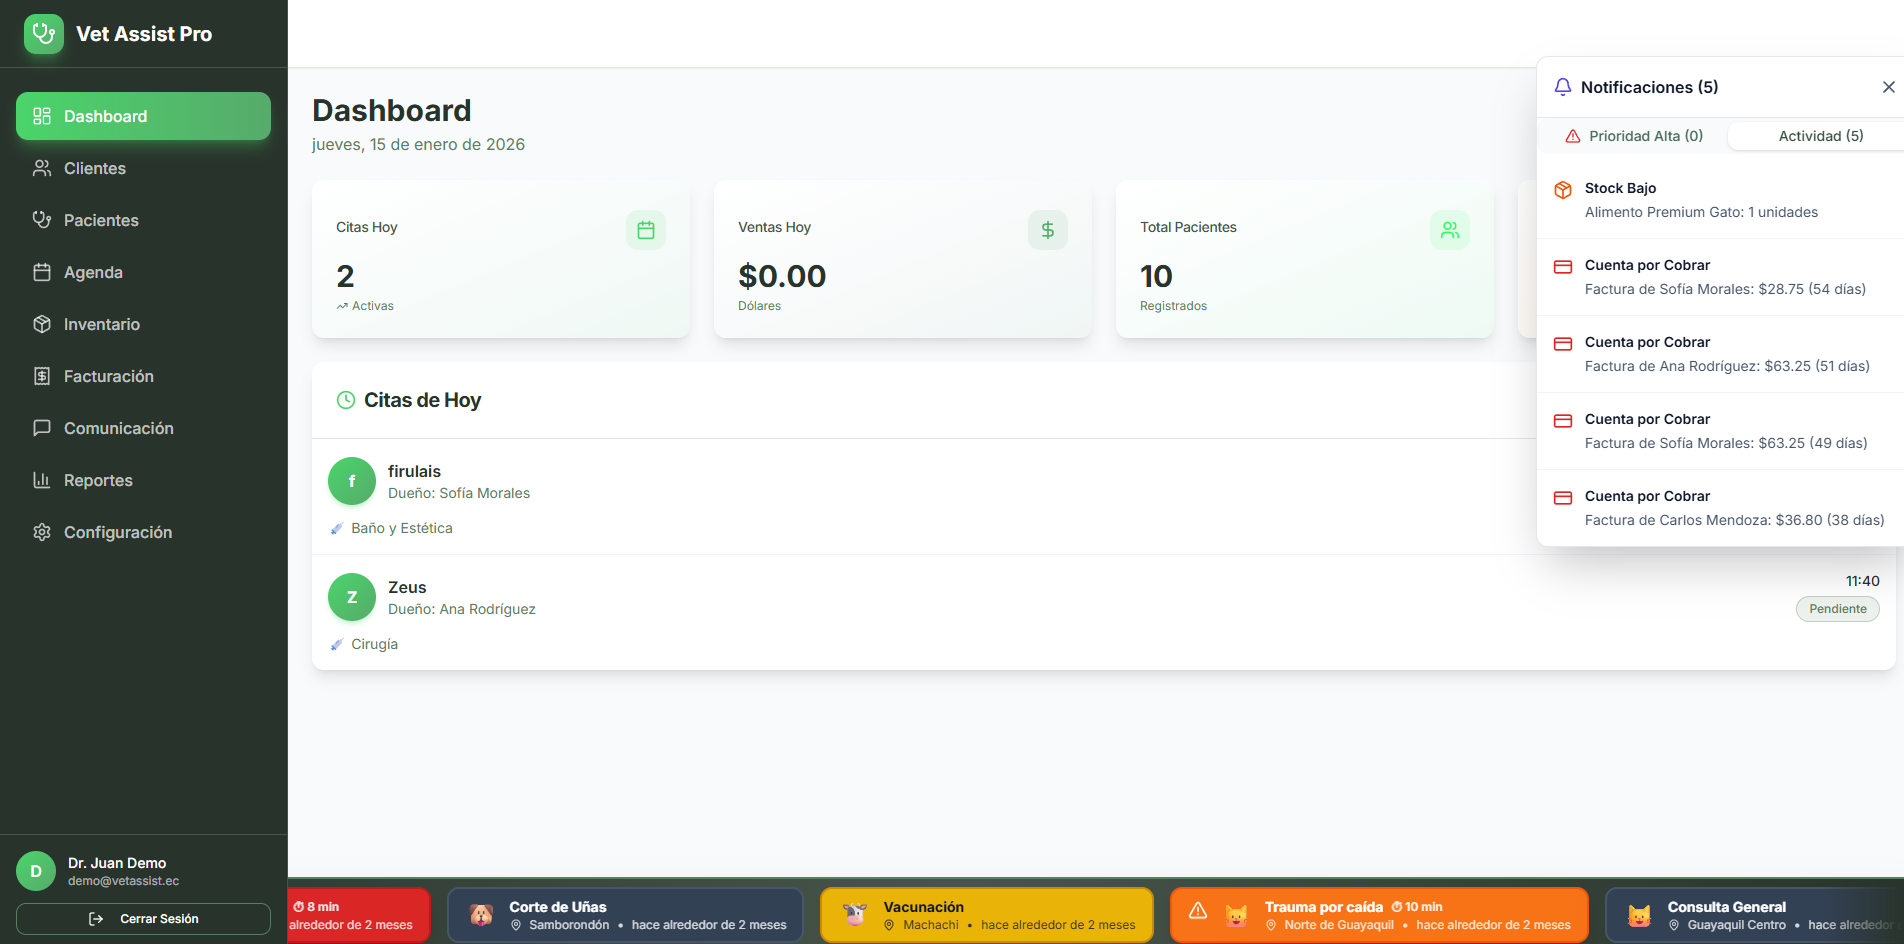Open the Dashboard menu item
1904x944 pixels.
(x=103, y=116)
